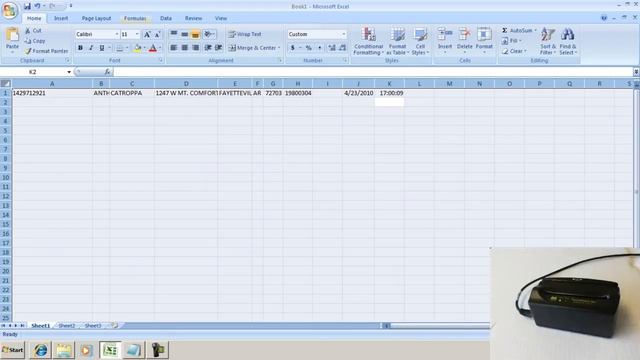The height and width of the screenshot is (360, 640).
Task: Switch to the View tab
Action: click(221, 18)
